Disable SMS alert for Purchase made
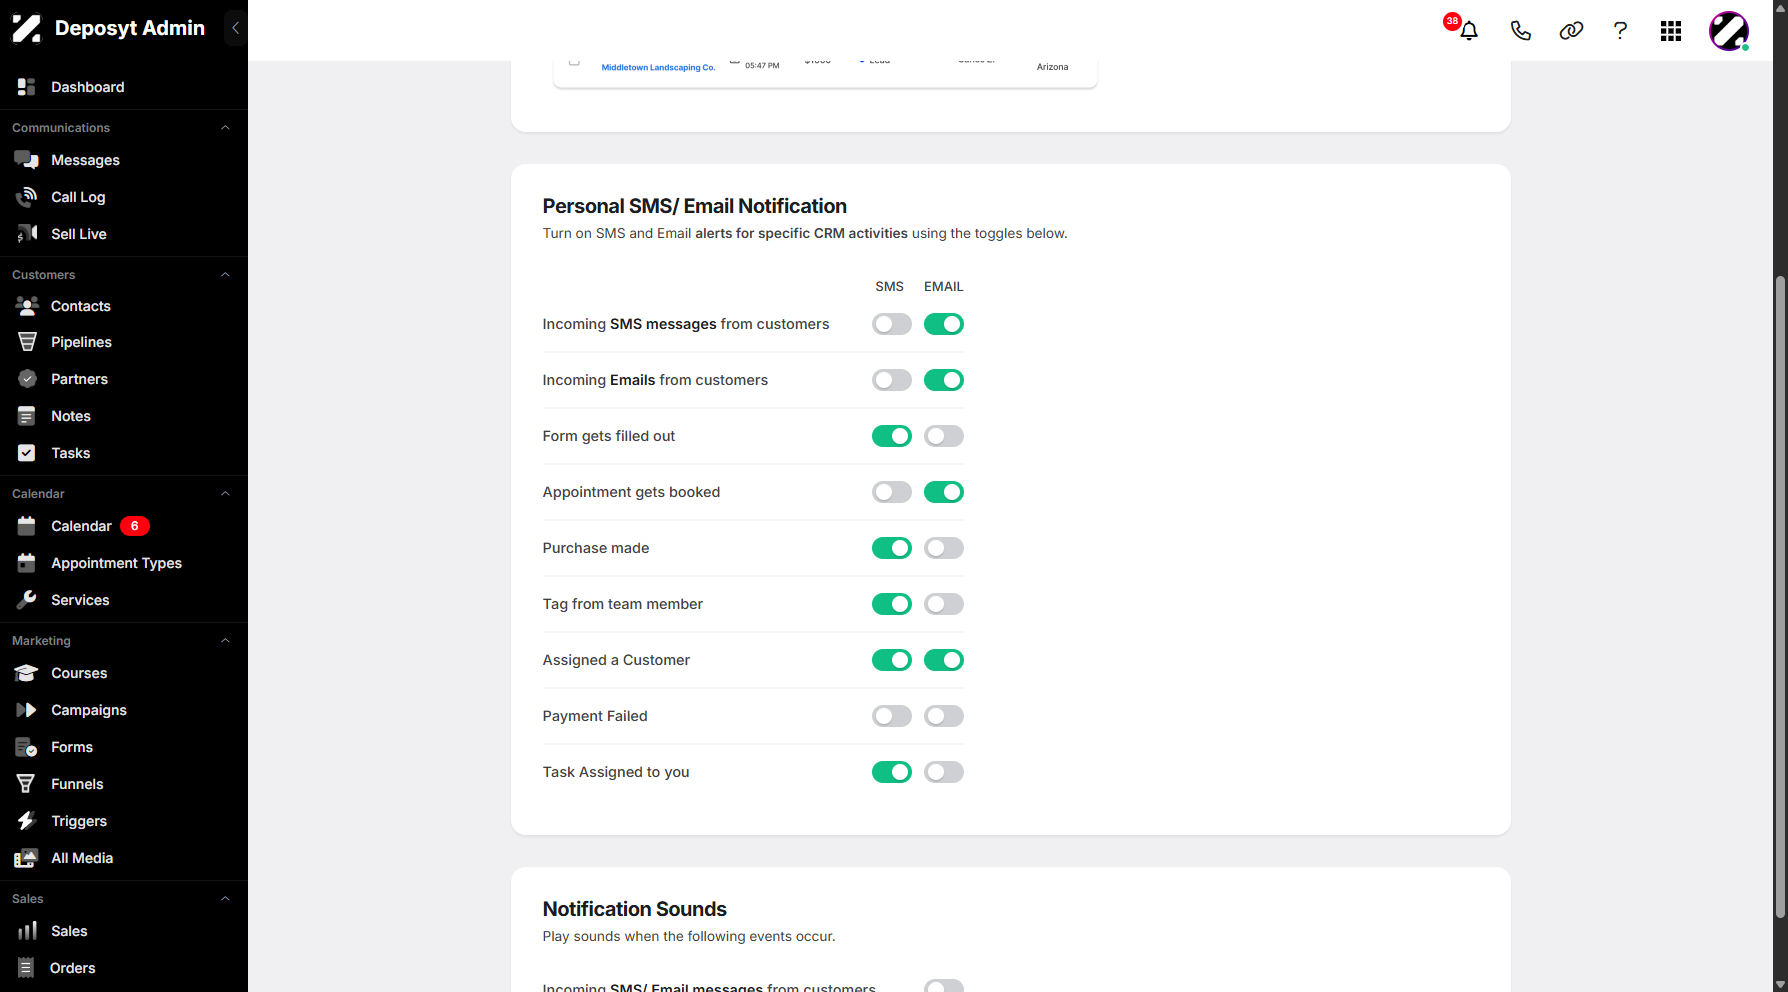This screenshot has width=1788, height=992. point(891,548)
